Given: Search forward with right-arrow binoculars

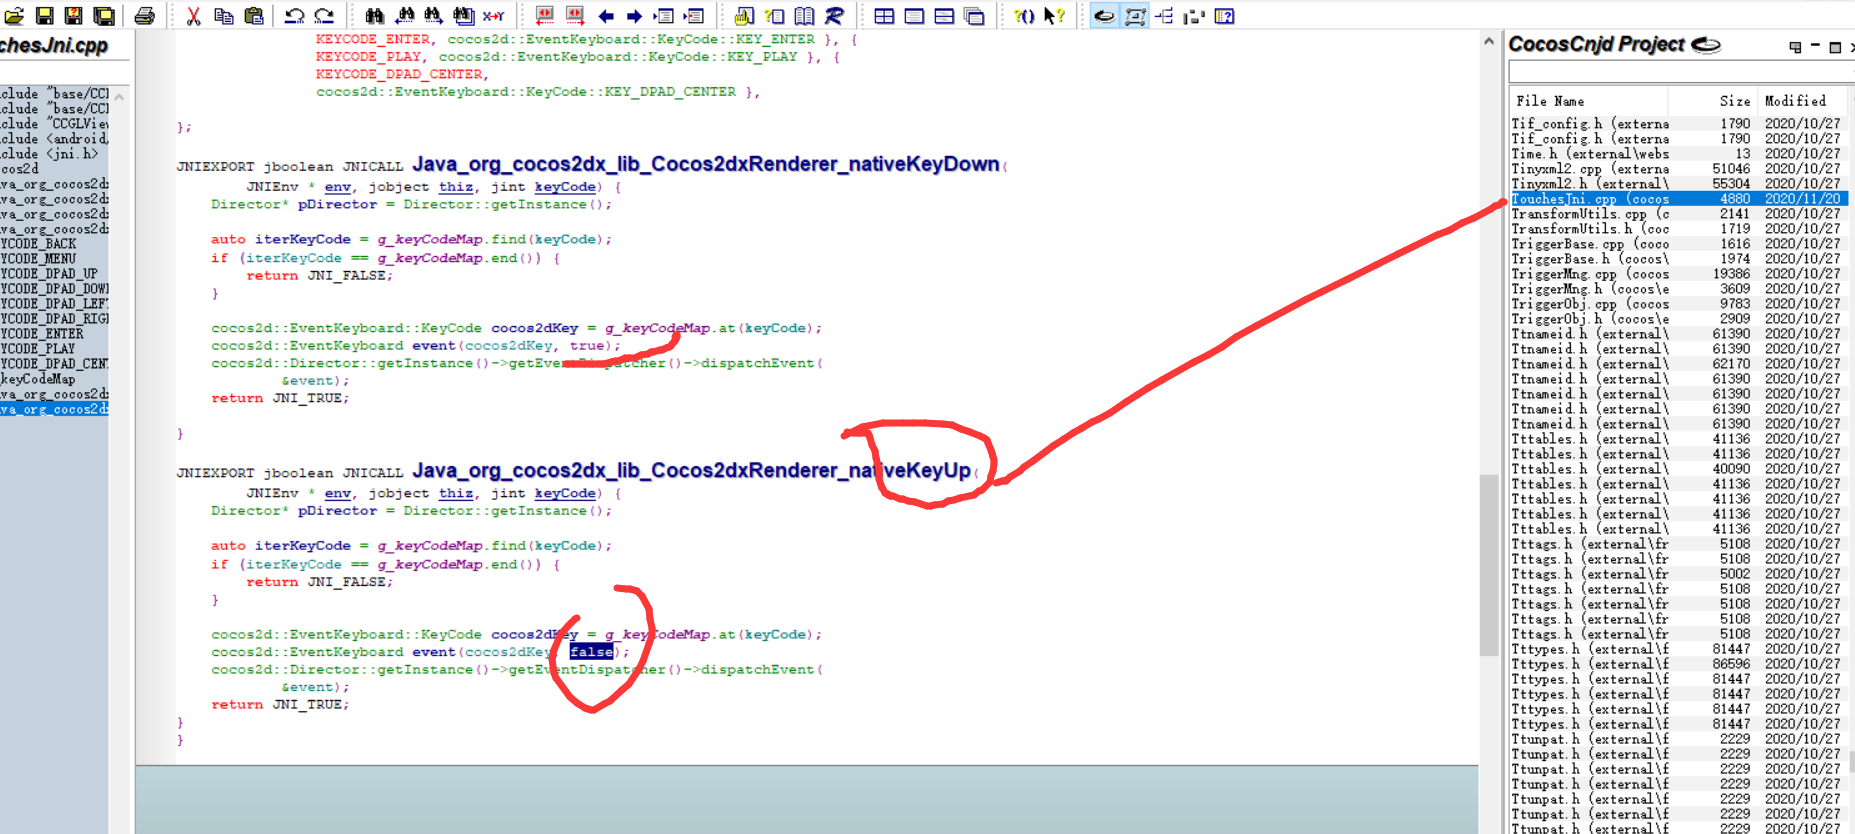Looking at the screenshot, I should point(434,16).
